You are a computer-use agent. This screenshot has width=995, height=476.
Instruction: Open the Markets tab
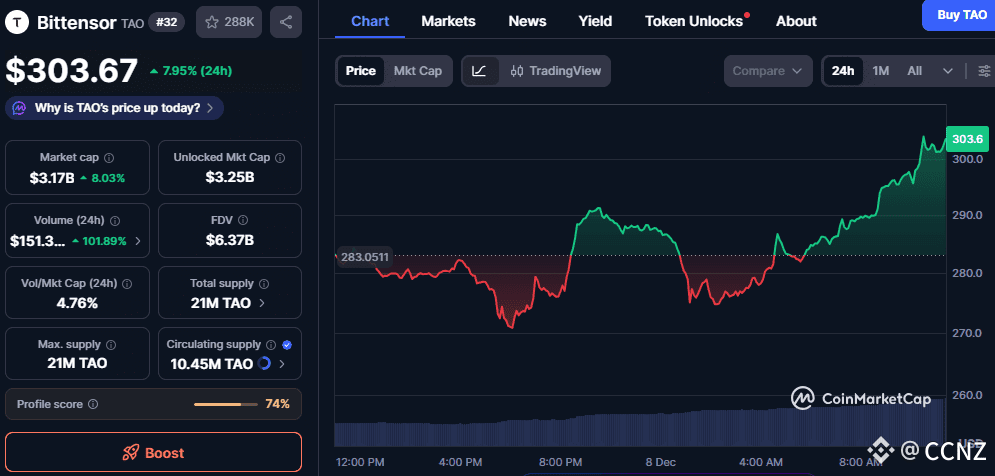point(448,21)
